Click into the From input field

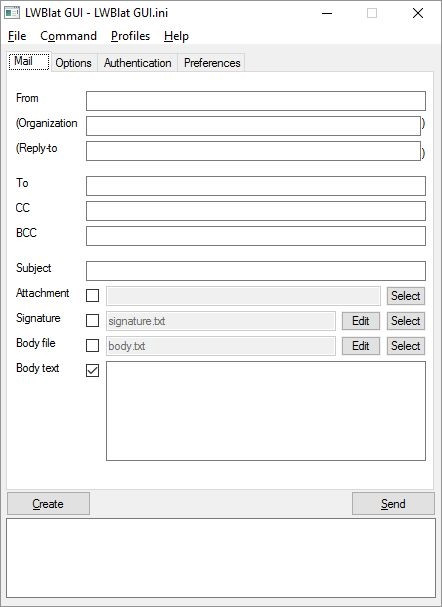tap(256, 101)
